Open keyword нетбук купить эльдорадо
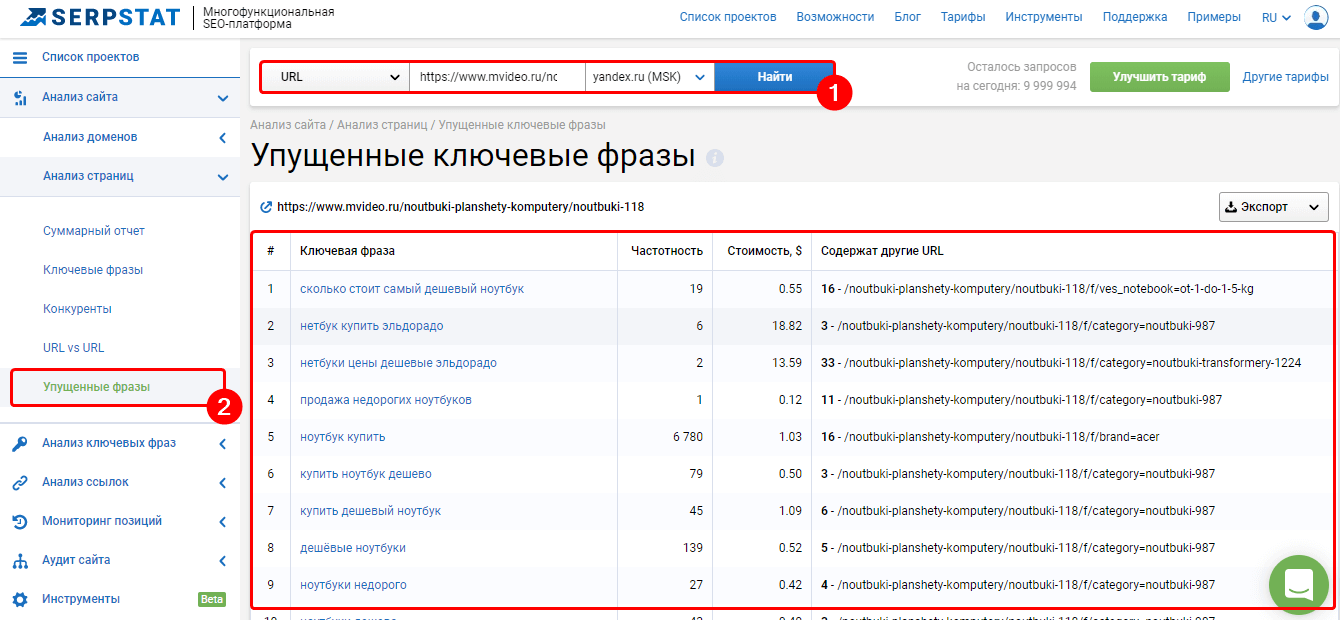The width and height of the screenshot is (1340, 620). point(372,326)
